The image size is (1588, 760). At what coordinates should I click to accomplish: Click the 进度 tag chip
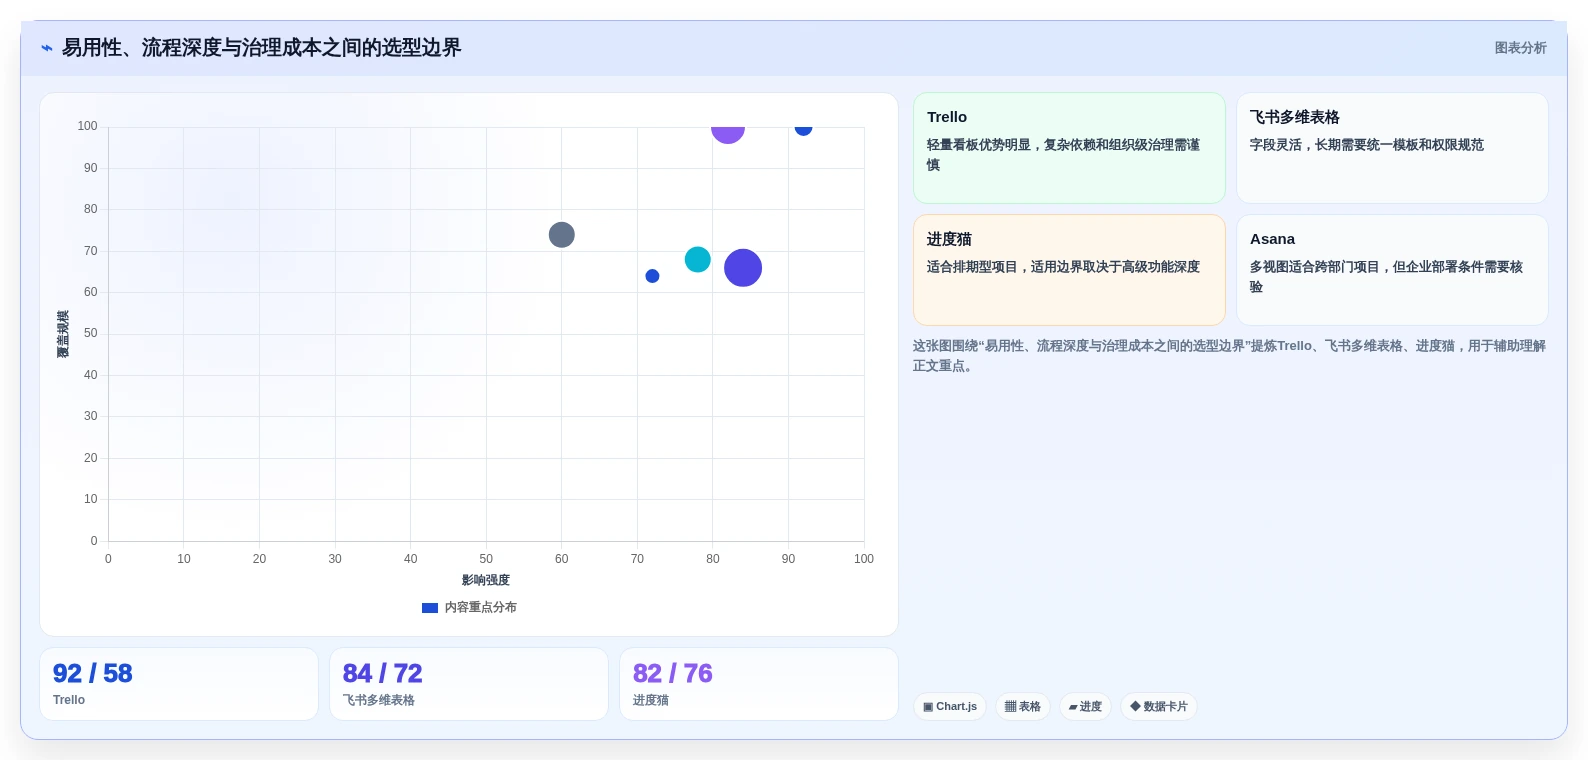pyautogui.click(x=1085, y=707)
